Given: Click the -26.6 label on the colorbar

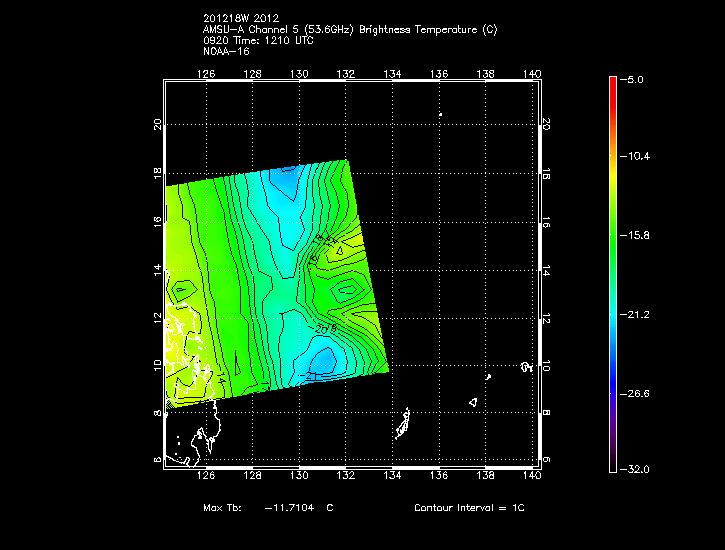Looking at the screenshot, I should pos(636,392).
